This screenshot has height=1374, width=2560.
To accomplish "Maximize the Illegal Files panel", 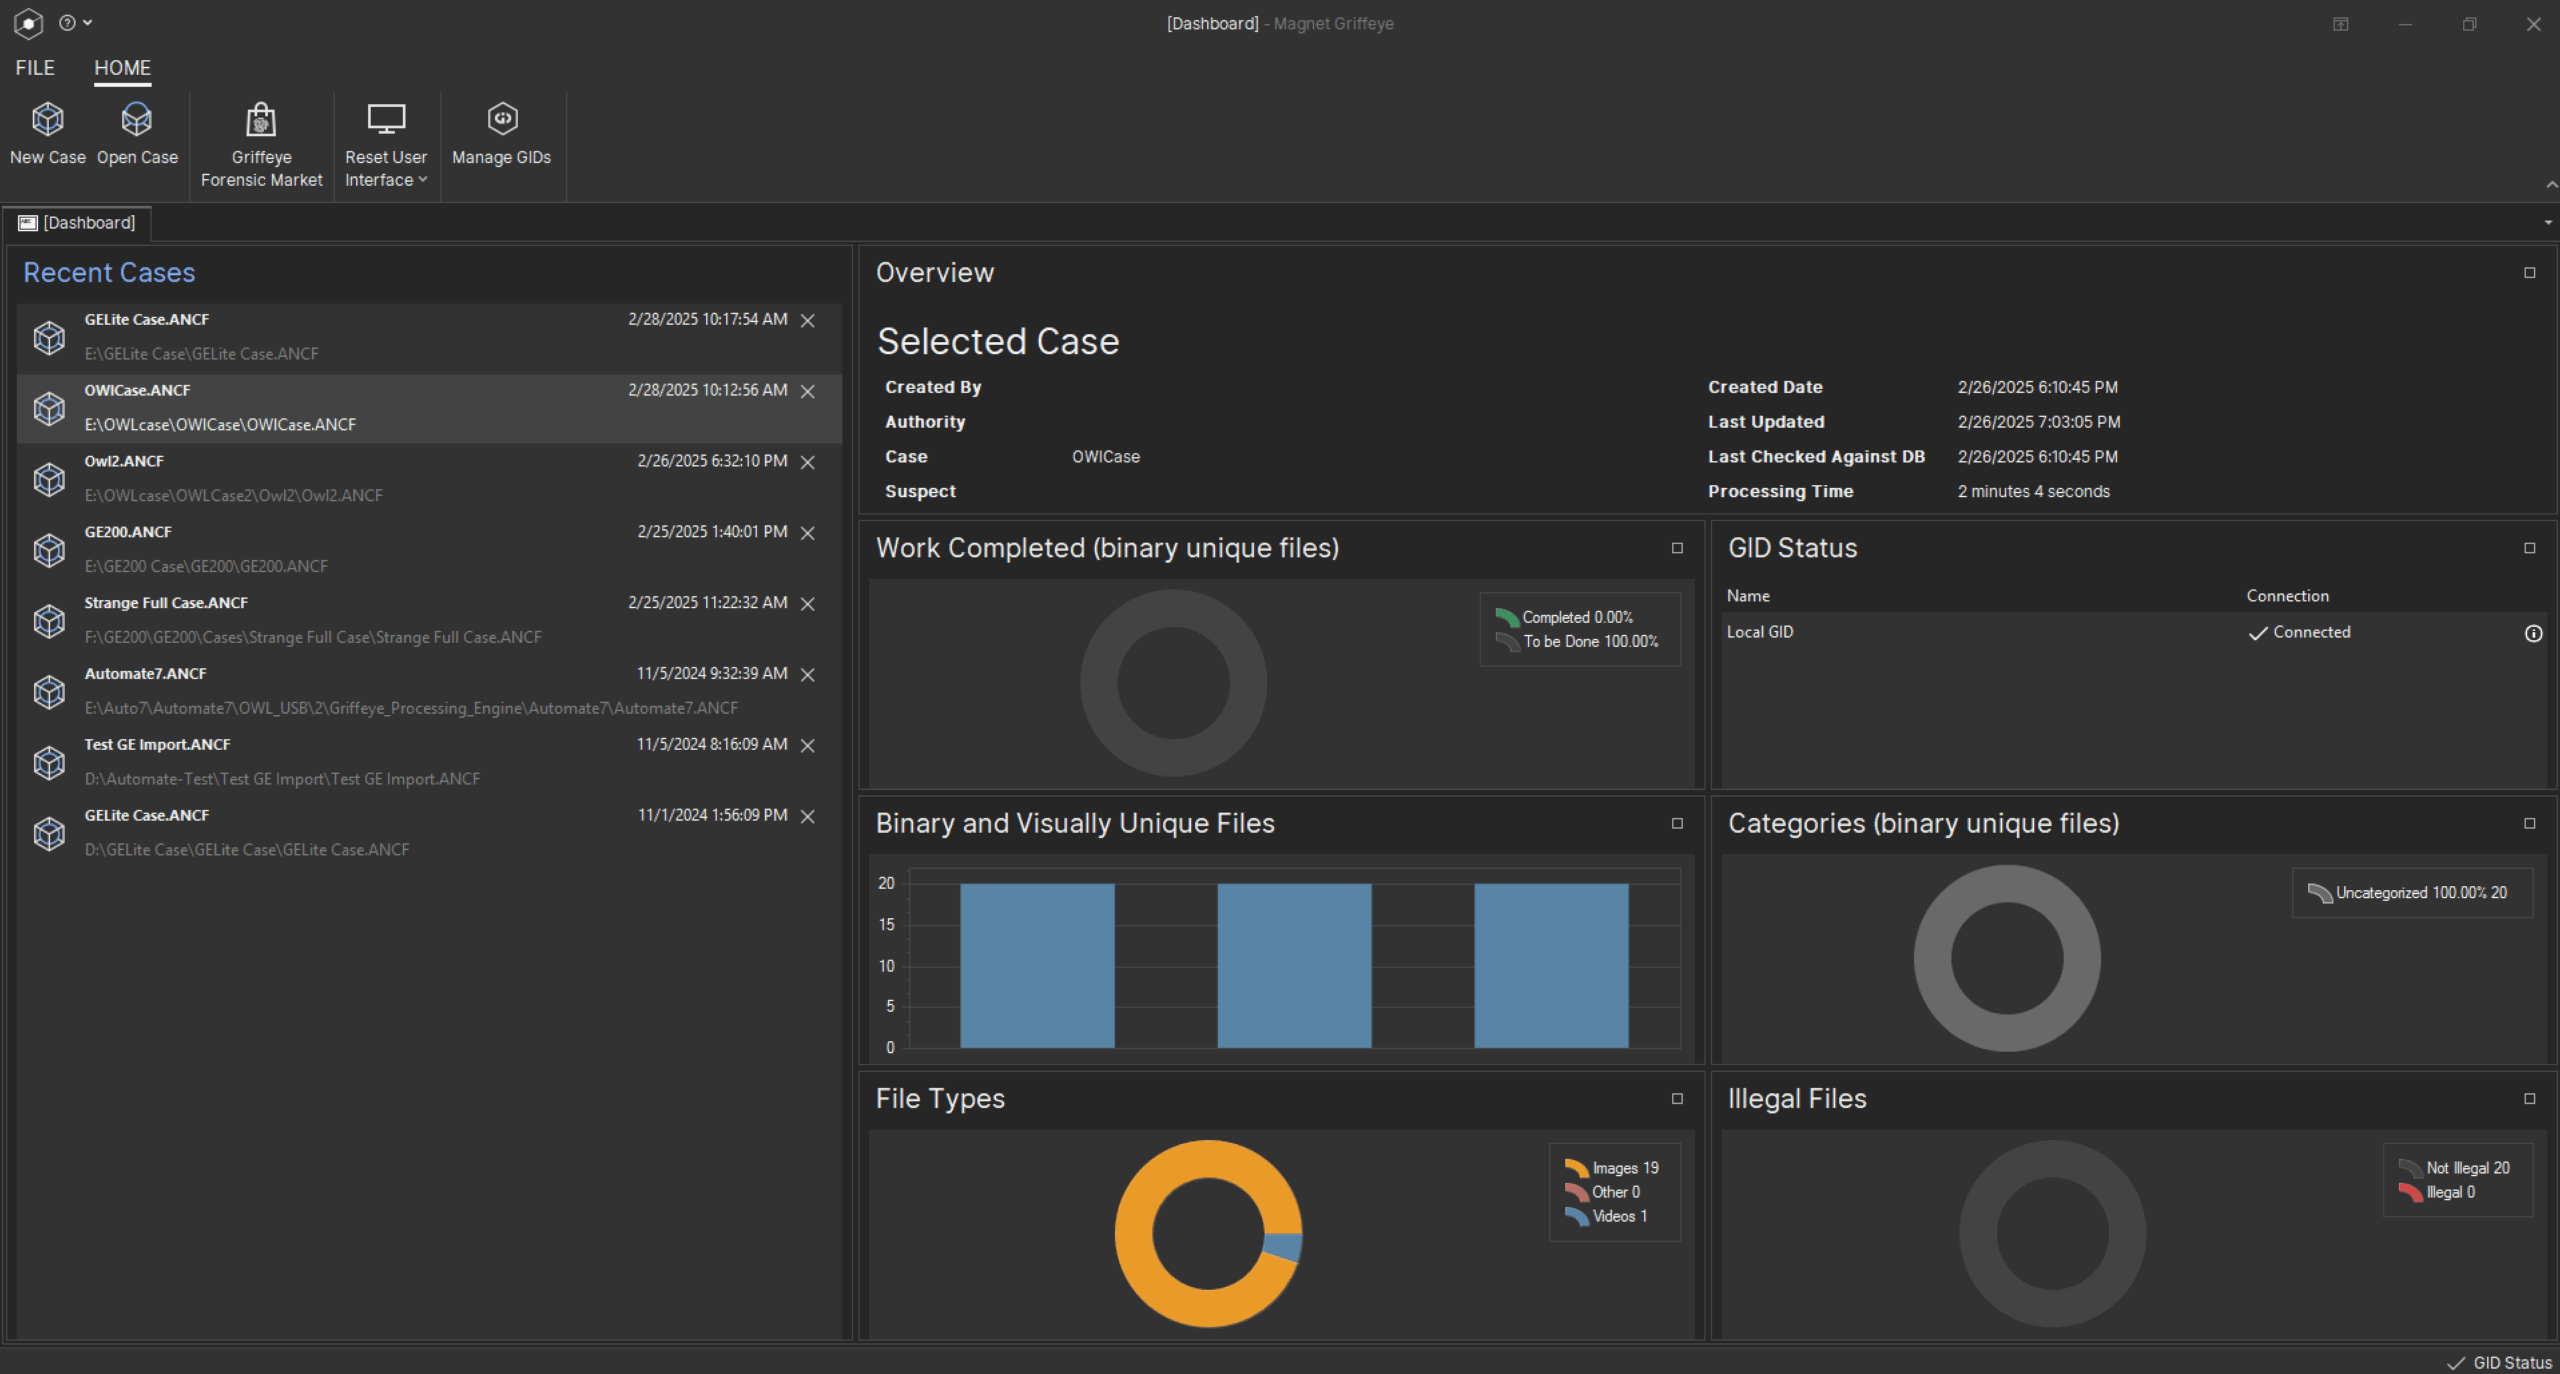I will coord(2529,1099).
